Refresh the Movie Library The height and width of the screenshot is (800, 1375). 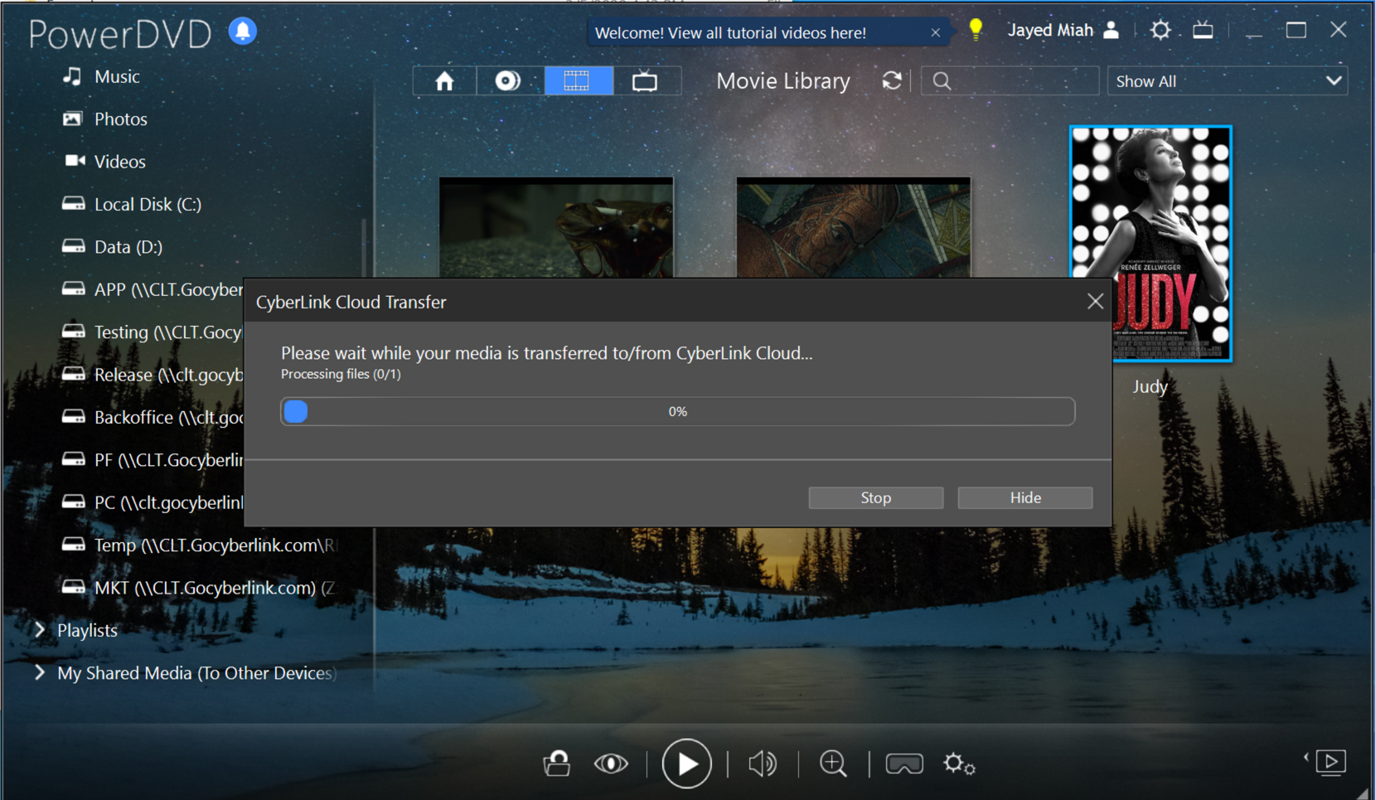click(x=892, y=81)
